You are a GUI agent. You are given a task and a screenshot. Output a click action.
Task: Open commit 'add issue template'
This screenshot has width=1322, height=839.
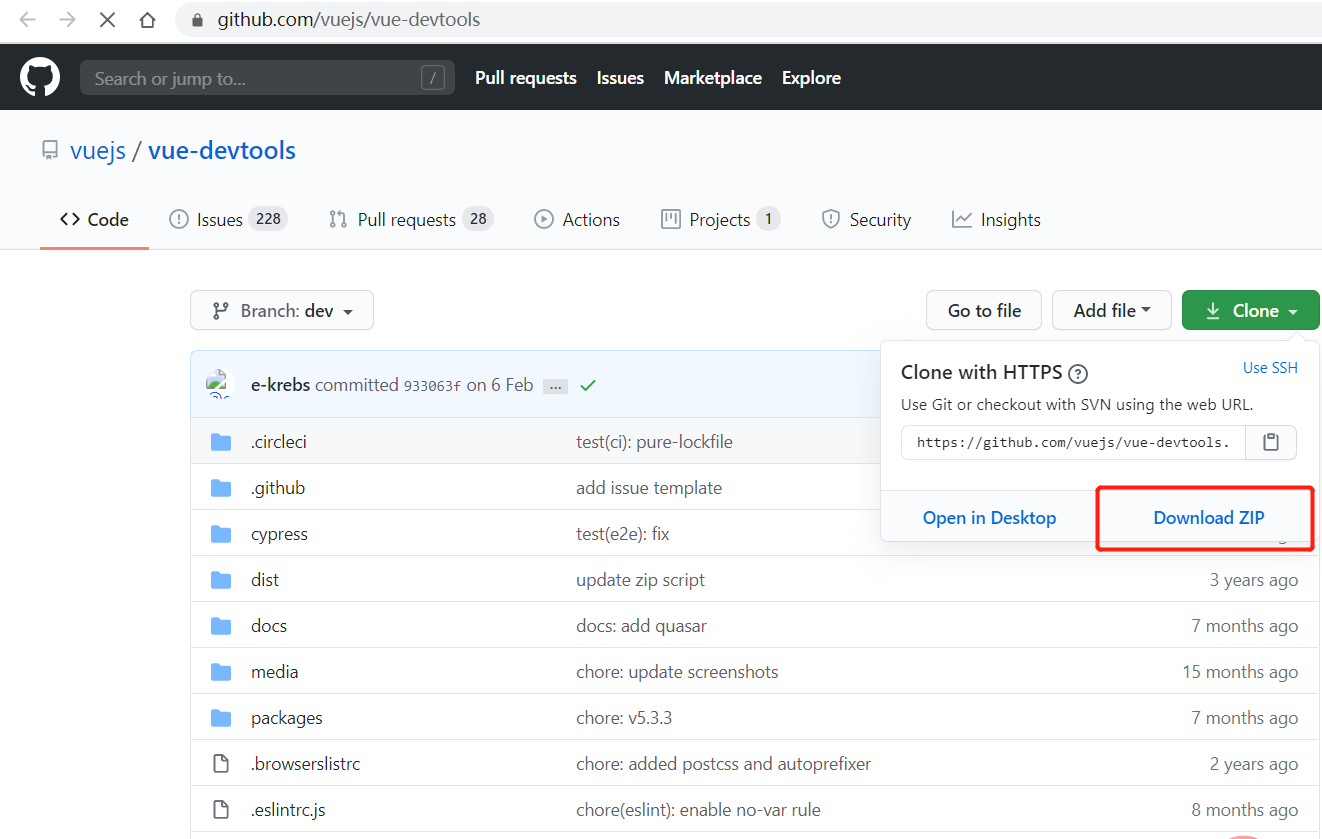coord(649,488)
